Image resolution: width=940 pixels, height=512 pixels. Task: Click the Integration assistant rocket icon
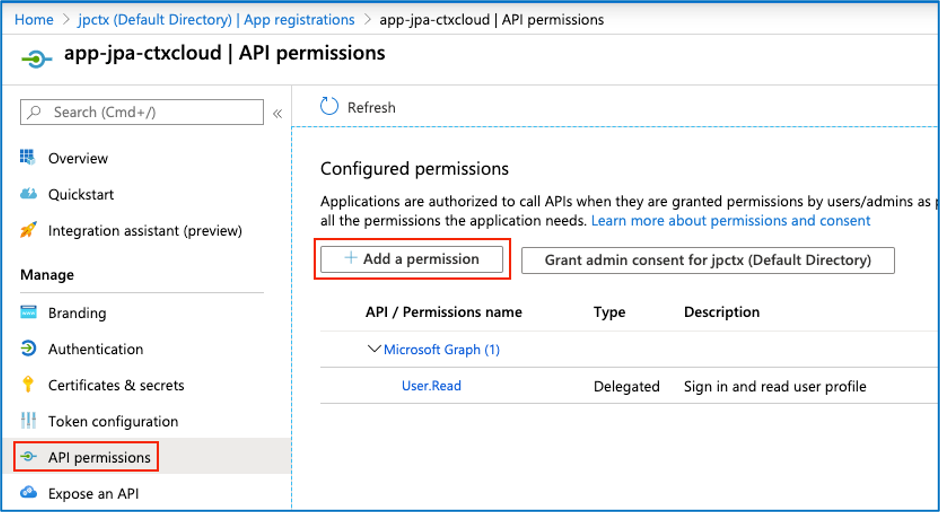(28, 231)
